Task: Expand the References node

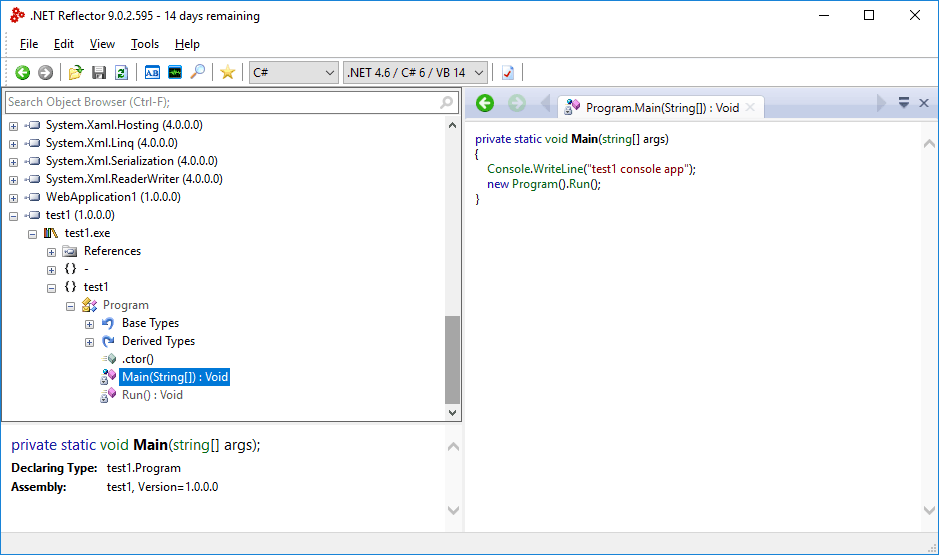Action: 52,251
